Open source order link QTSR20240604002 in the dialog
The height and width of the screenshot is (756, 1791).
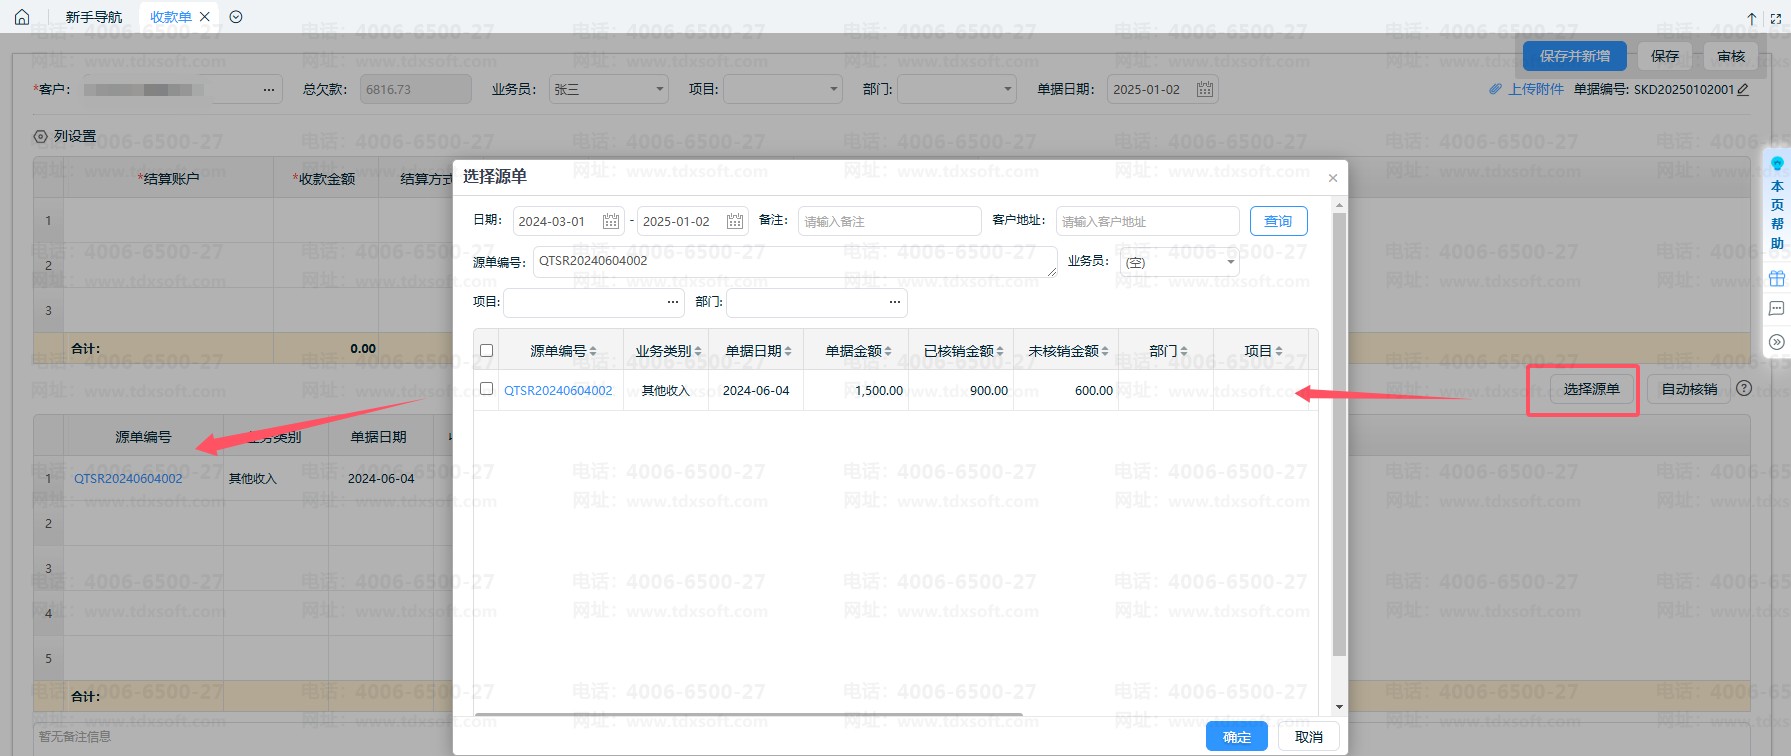558,391
